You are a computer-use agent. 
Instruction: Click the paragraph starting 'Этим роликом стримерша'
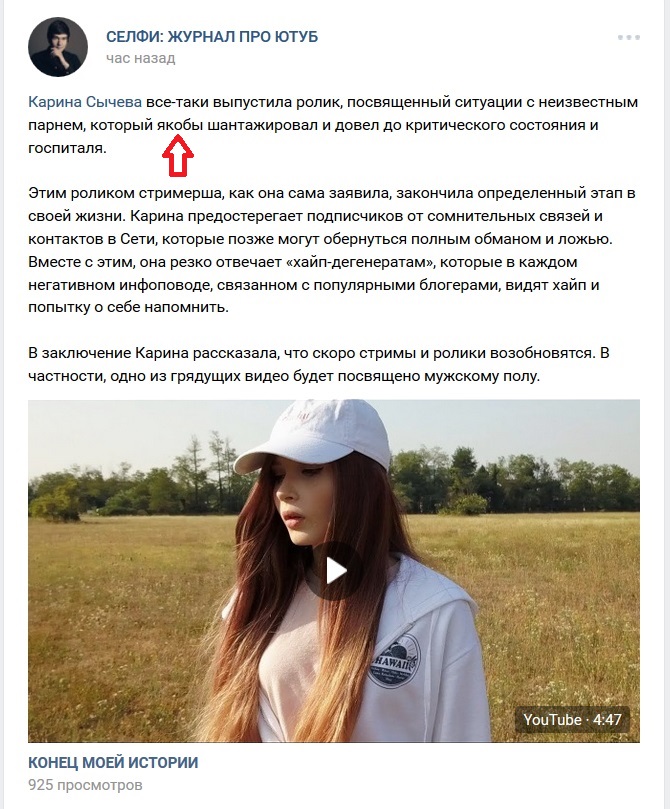333,250
